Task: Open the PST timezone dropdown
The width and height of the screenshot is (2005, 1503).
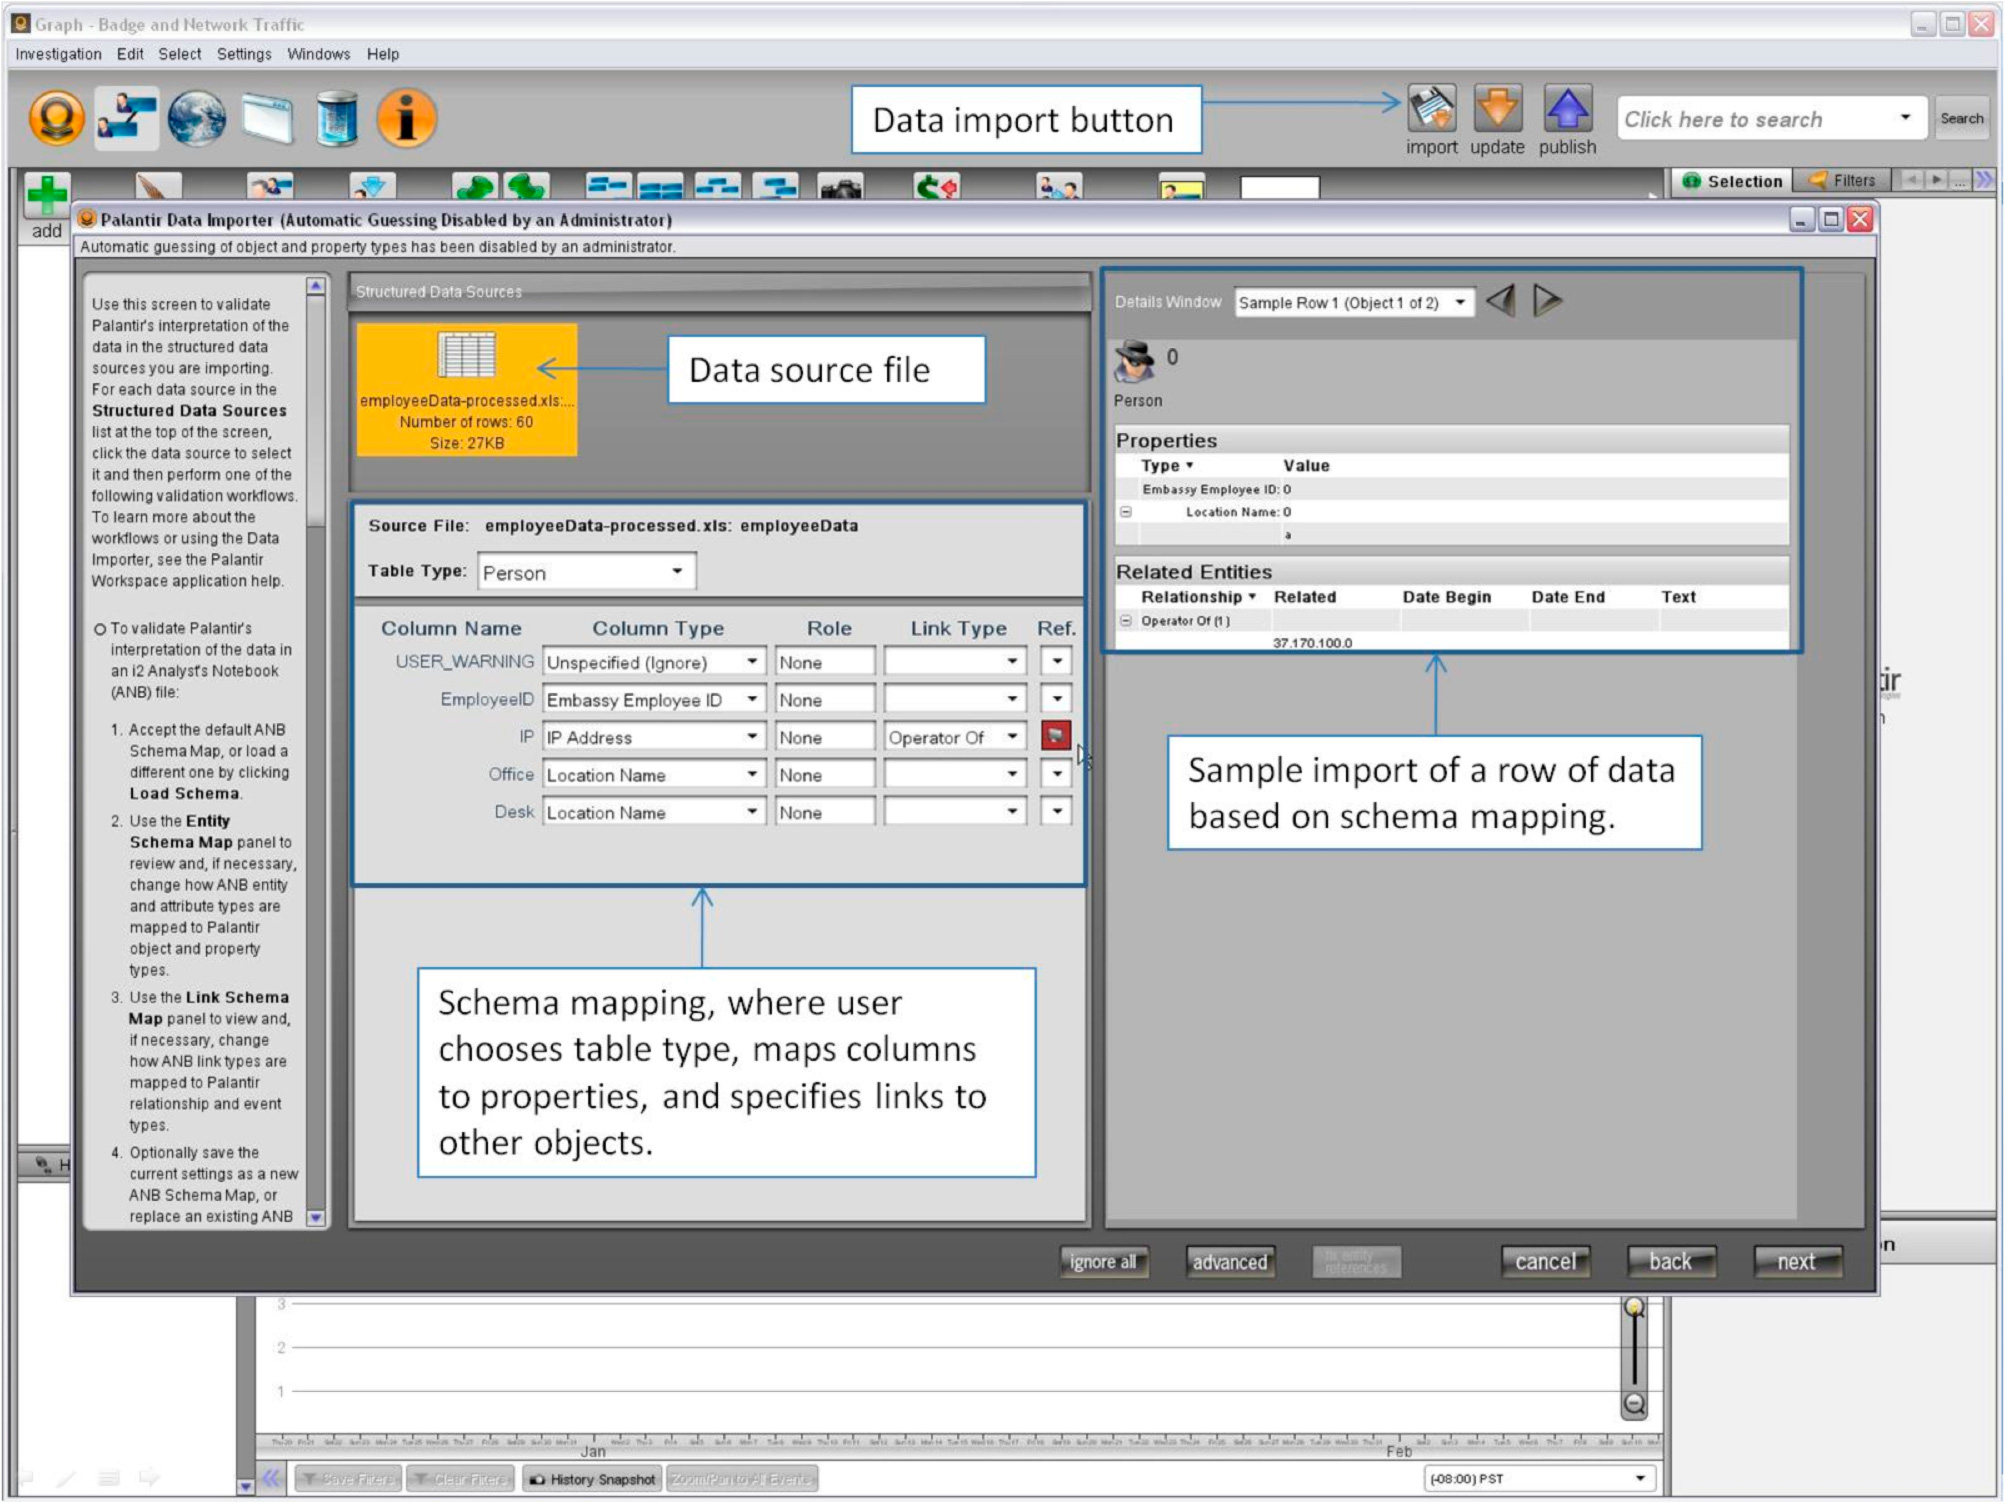Action: 1539,1478
